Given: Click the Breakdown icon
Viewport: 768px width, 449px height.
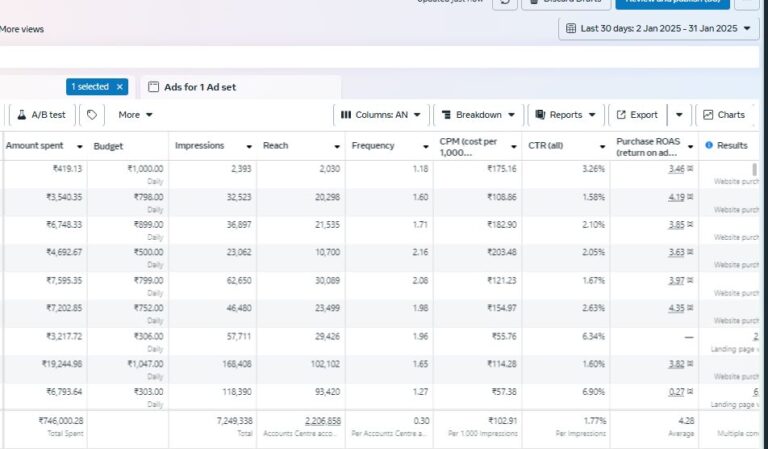Looking at the screenshot, I should [x=446, y=115].
